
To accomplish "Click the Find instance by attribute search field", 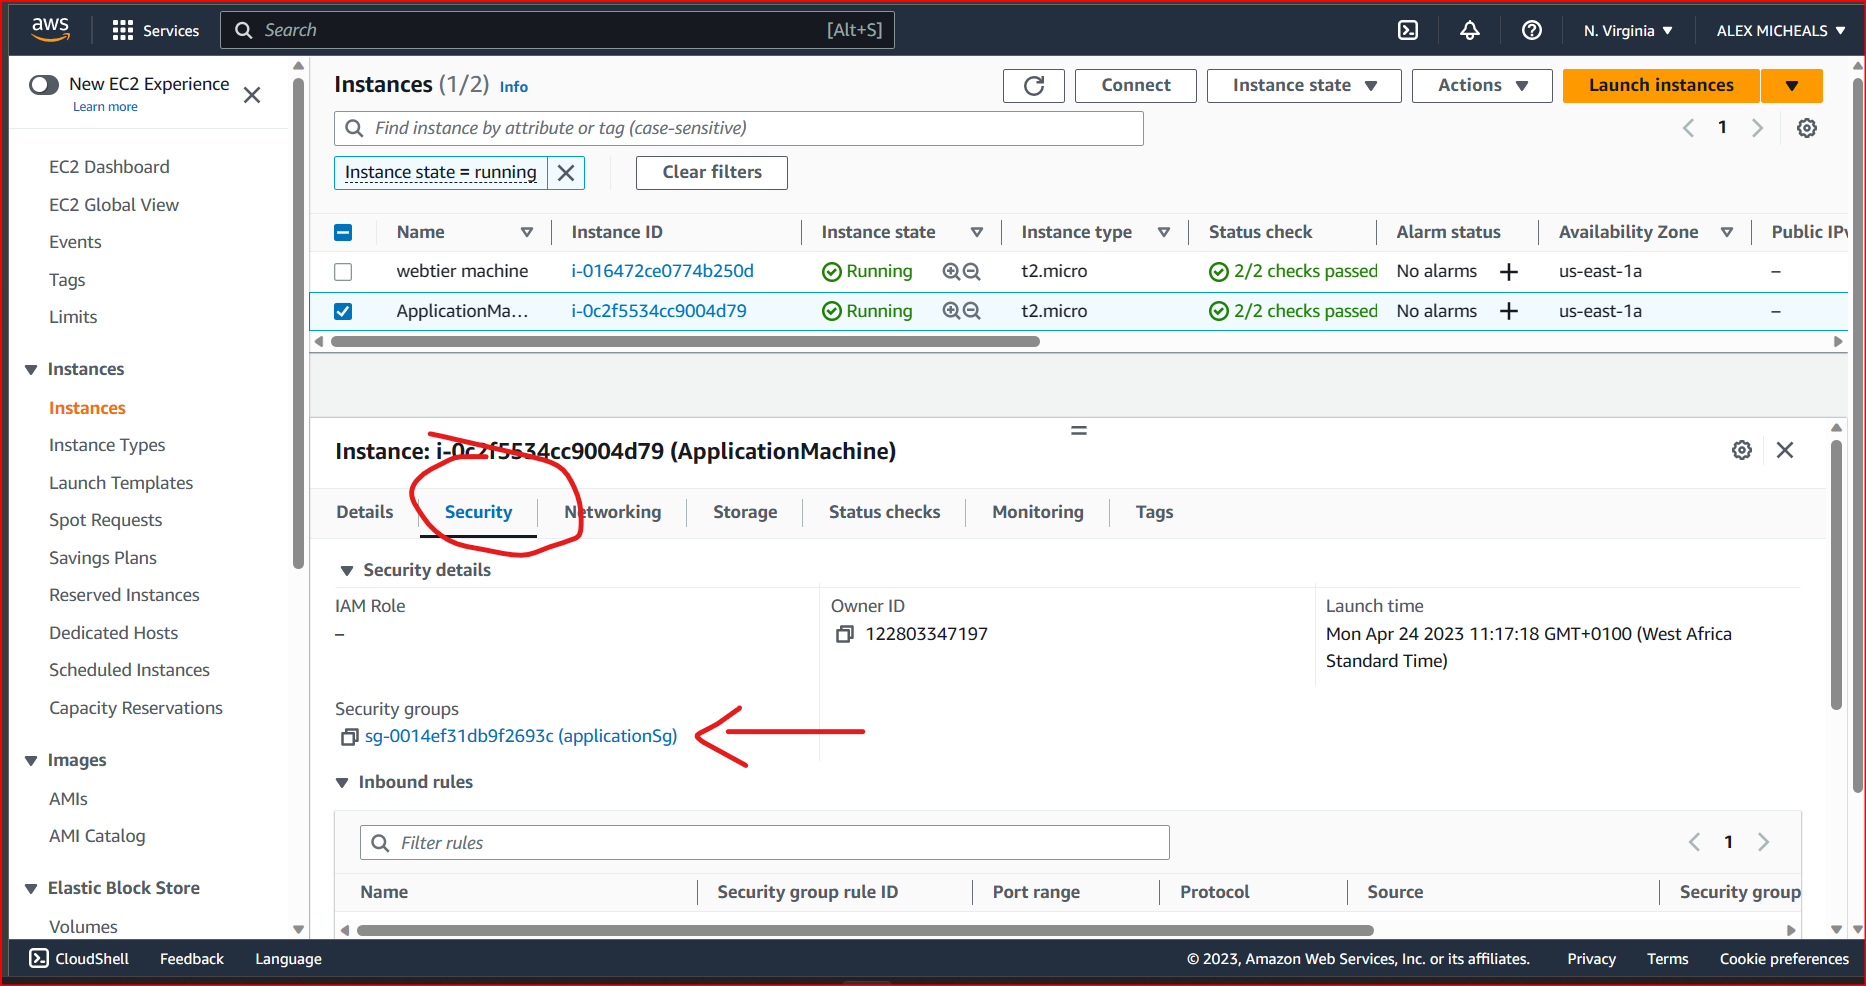I will (738, 128).
